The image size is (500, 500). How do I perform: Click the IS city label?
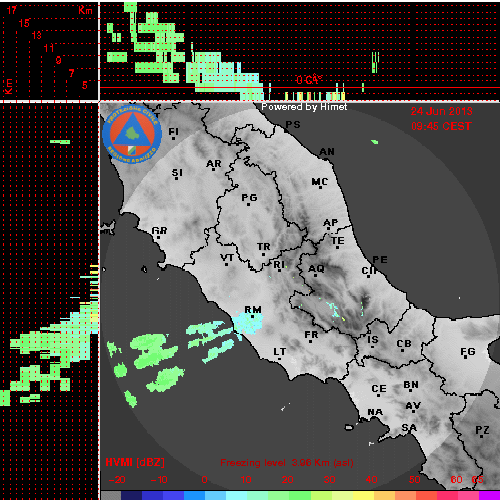click(x=373, y=340)
